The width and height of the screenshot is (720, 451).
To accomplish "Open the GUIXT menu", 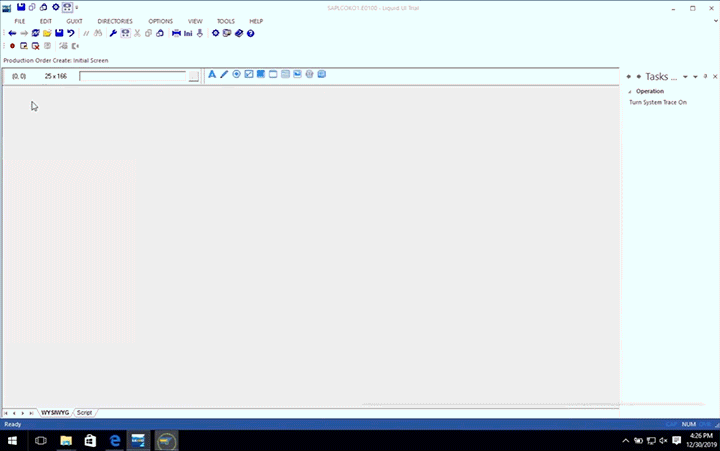I will (74, 21).
